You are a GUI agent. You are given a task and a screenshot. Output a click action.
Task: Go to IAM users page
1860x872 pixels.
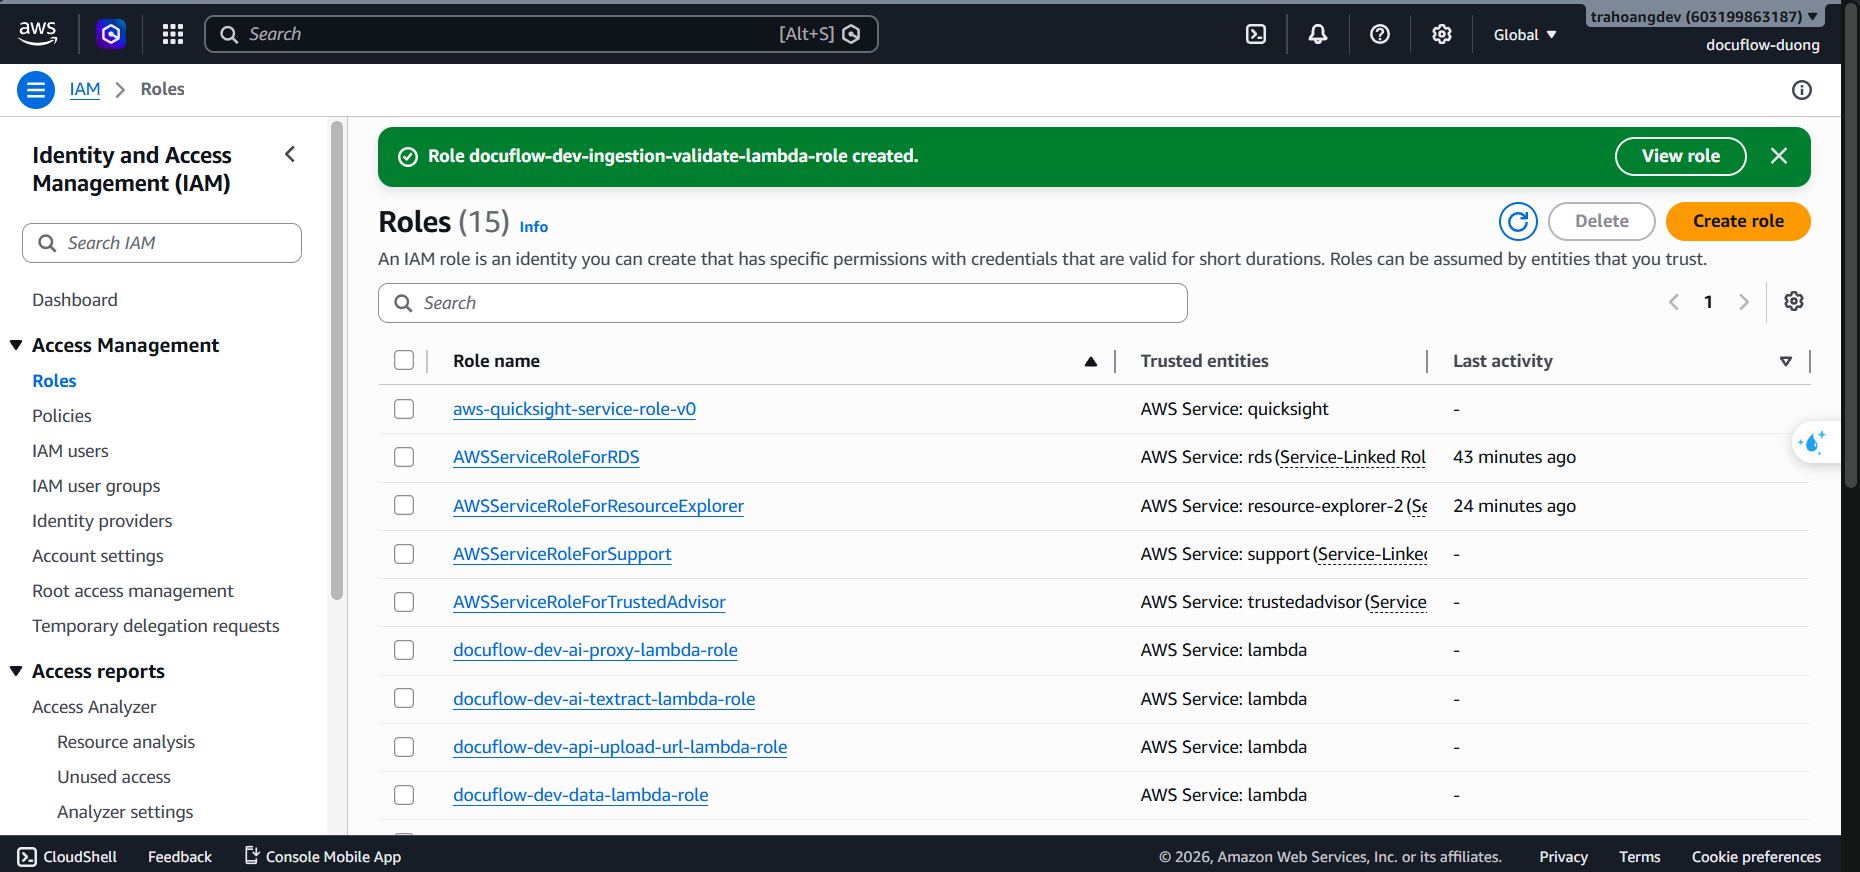(70, 451)
